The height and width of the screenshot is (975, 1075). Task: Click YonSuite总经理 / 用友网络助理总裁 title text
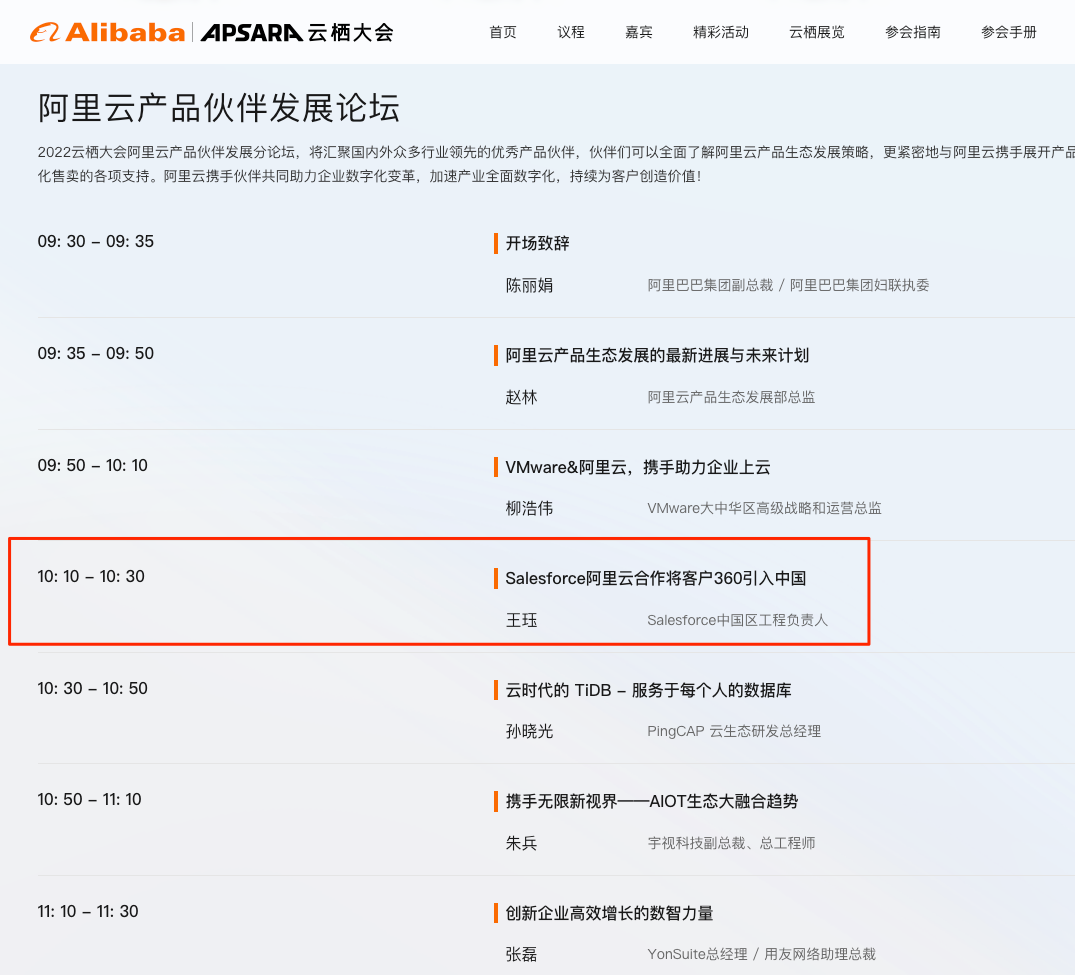click(x=762, y=954)
